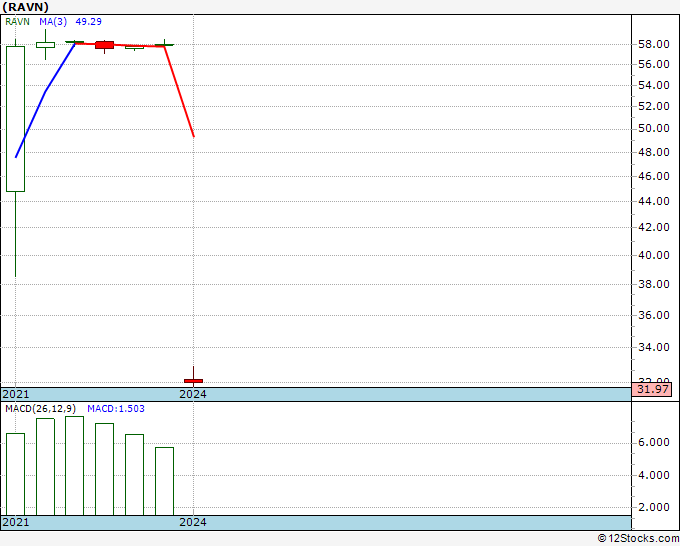Click the tall white 2021 candlestick body
This screenshot has height=546, width=680.
coord(16,119)
